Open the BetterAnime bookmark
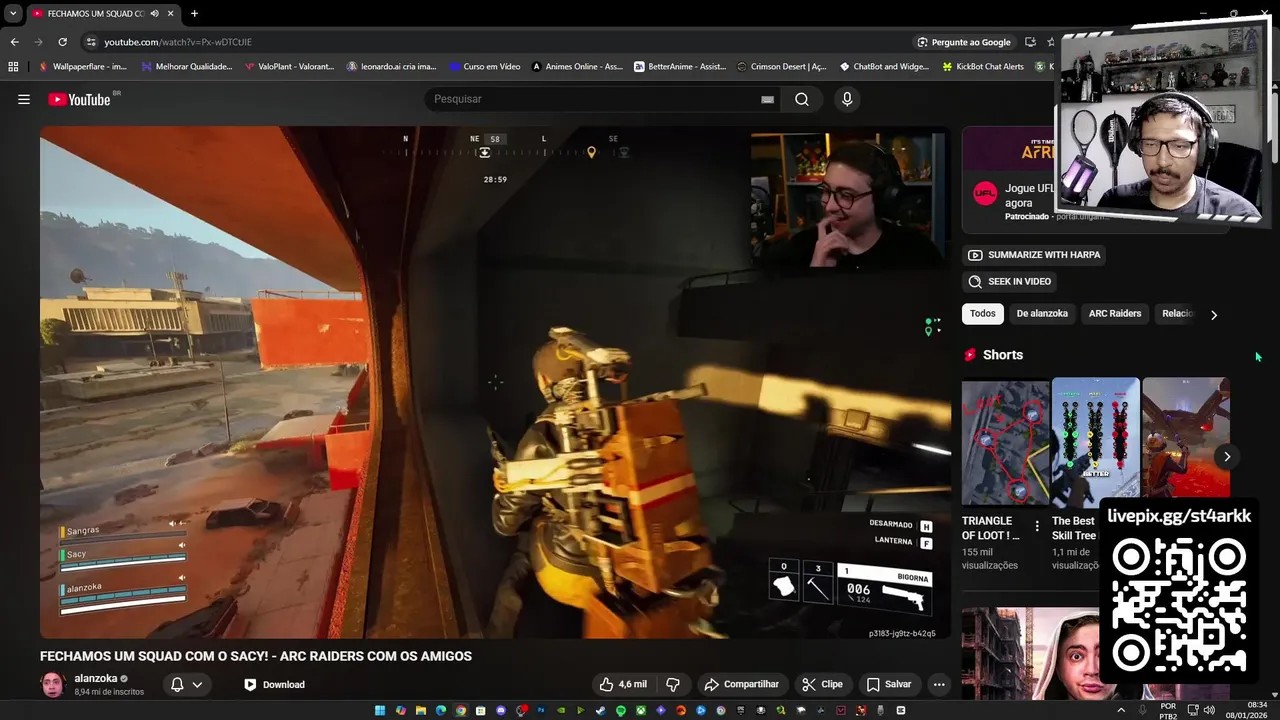The width and height of the screenshot is (1280, 720). point(680,66)
